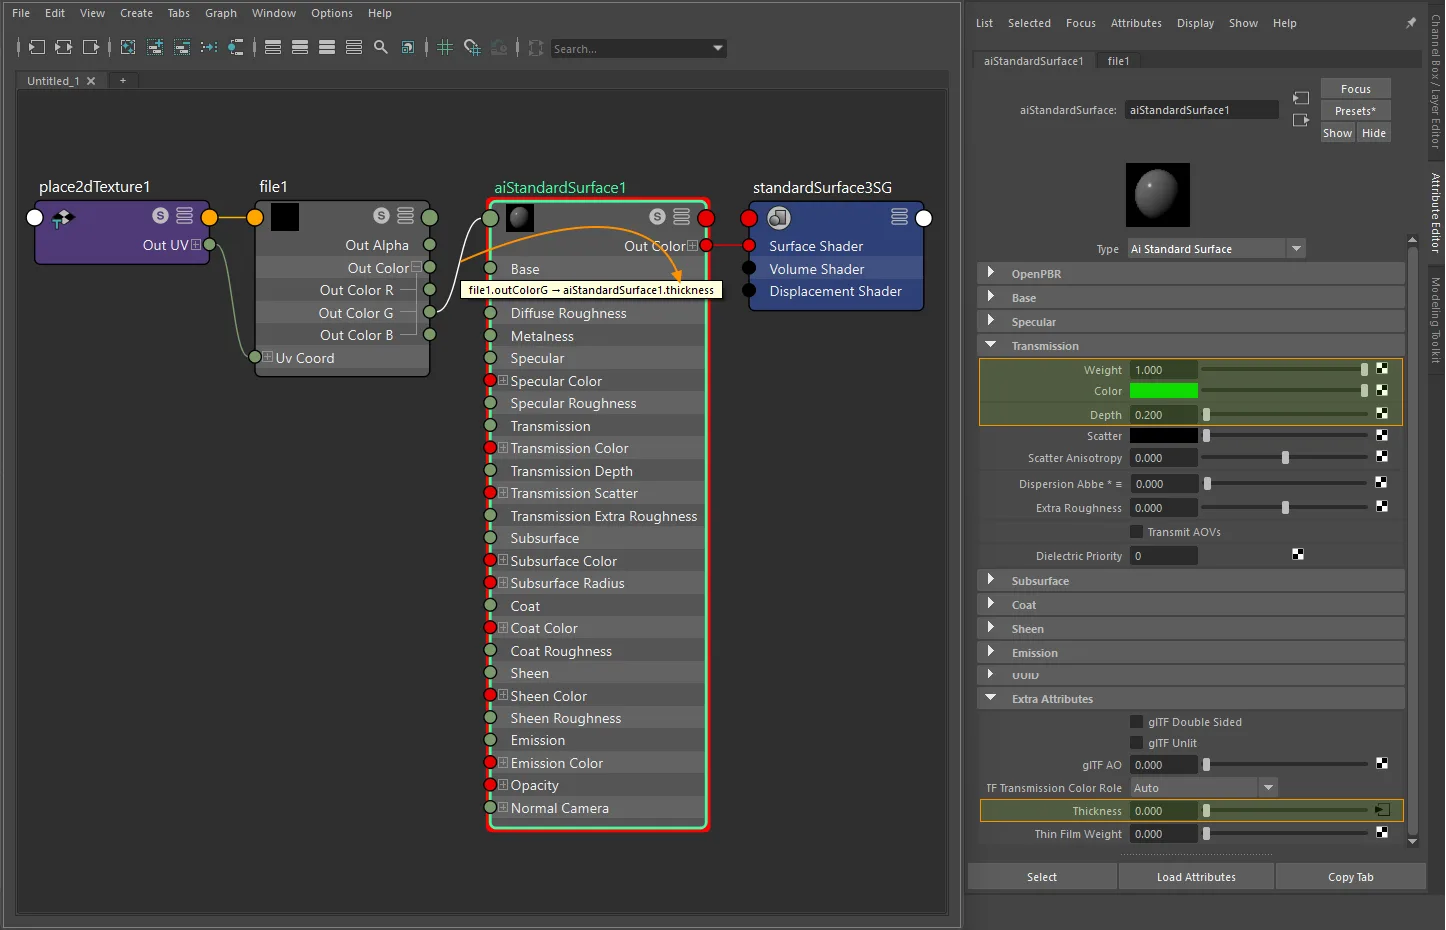Screen dimensions: 1446x930
Task: Switch to the file1 tab in Attribute Editor
Action: 1118,61
